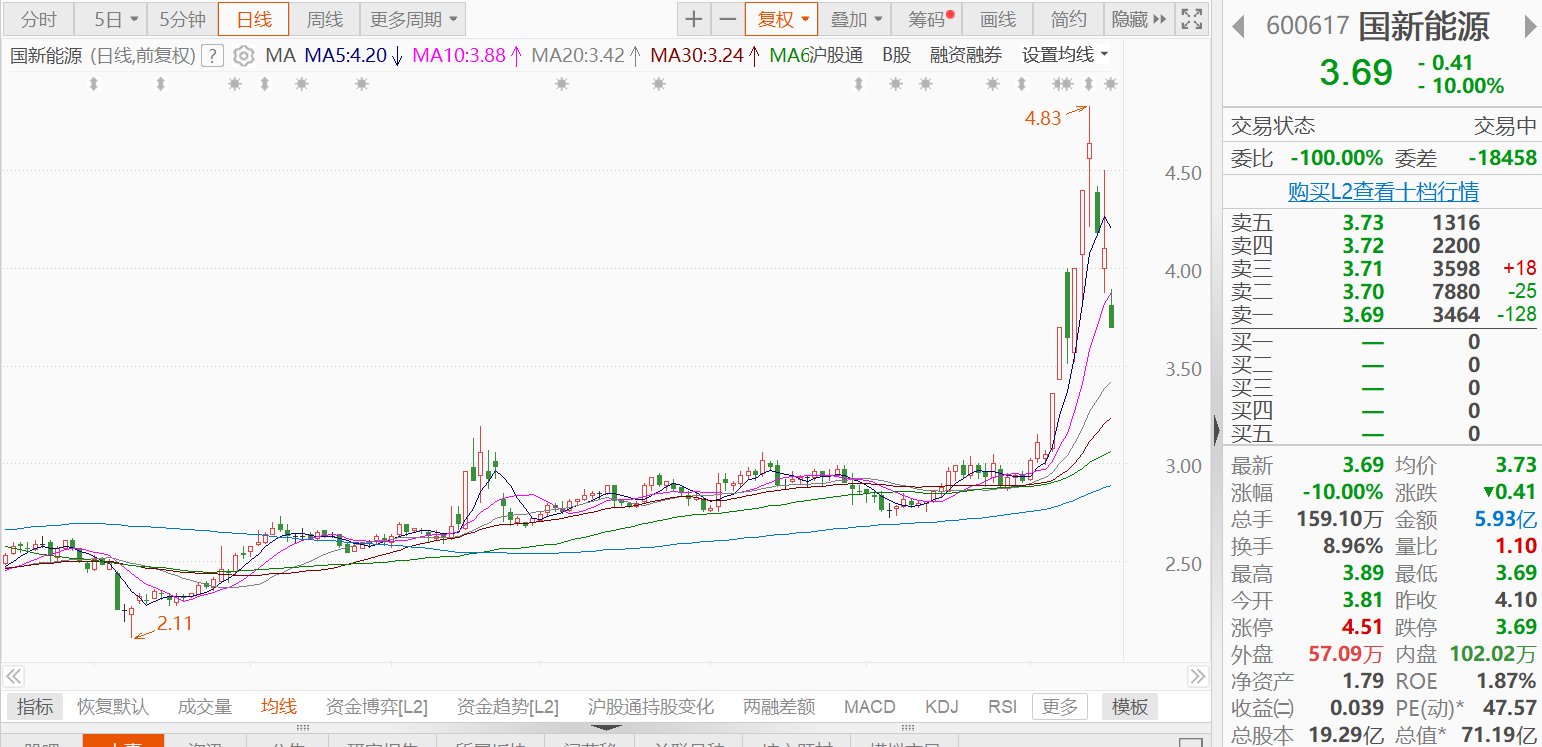1542x747 pixels.
Task: Toggle the KDJ indicator
Action: click(x=941, y=707)
